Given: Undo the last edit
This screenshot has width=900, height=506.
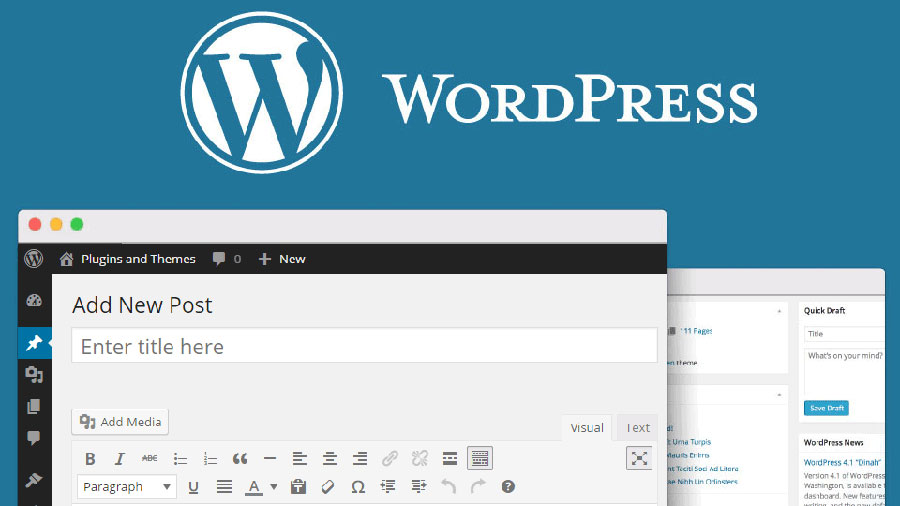Looking at the screenshot, I should tap(448, 486).
